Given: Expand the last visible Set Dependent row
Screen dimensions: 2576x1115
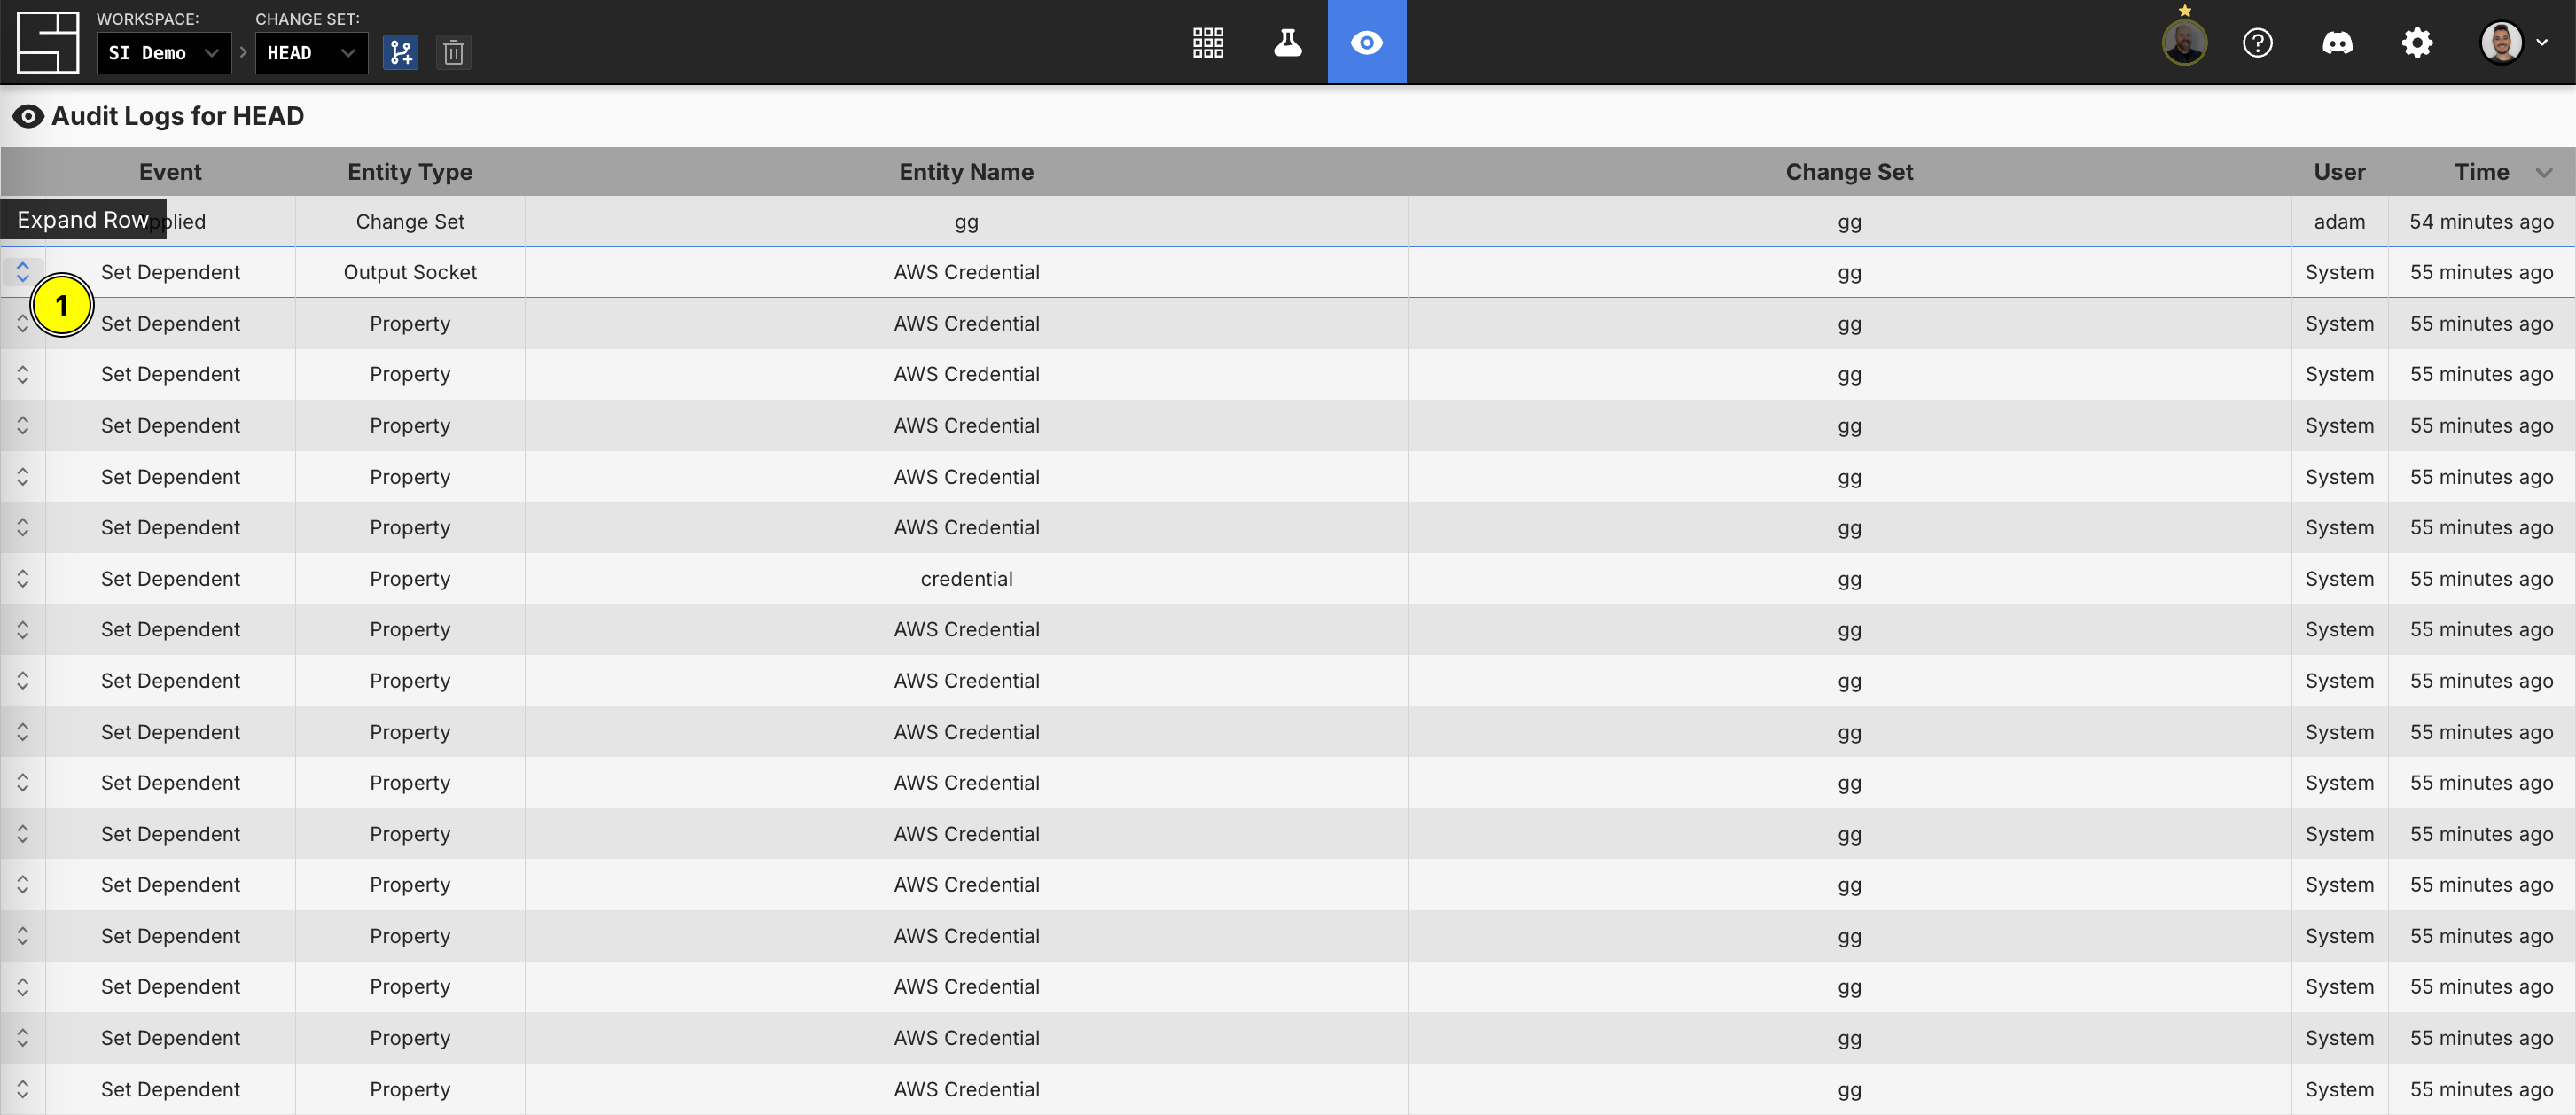Looking at the screenshot, I should tap(22, 1089).
